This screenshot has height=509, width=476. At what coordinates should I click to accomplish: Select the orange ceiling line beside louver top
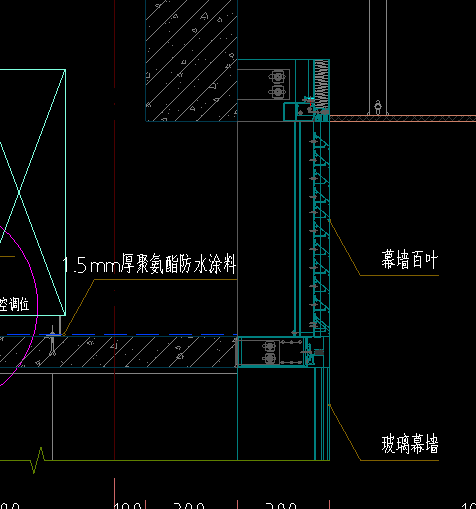[x=403, y=118]
